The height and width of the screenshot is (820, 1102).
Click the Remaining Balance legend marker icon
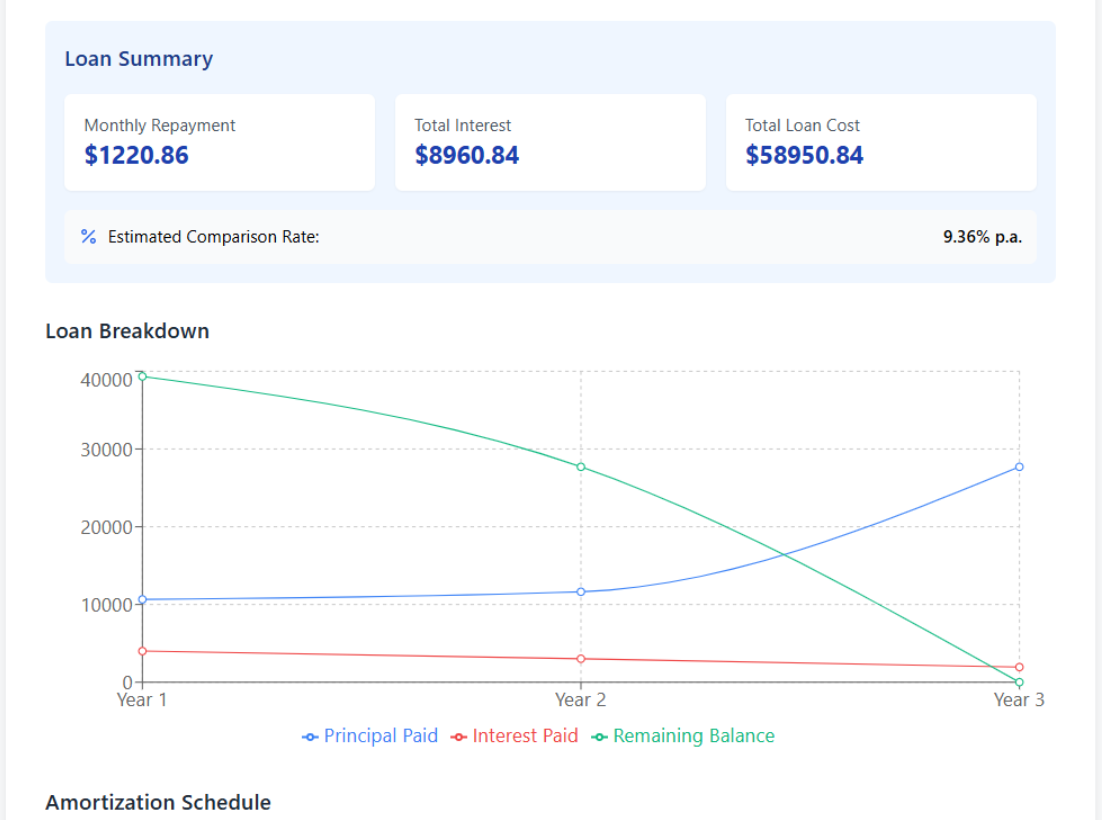[x=599, y=737]
